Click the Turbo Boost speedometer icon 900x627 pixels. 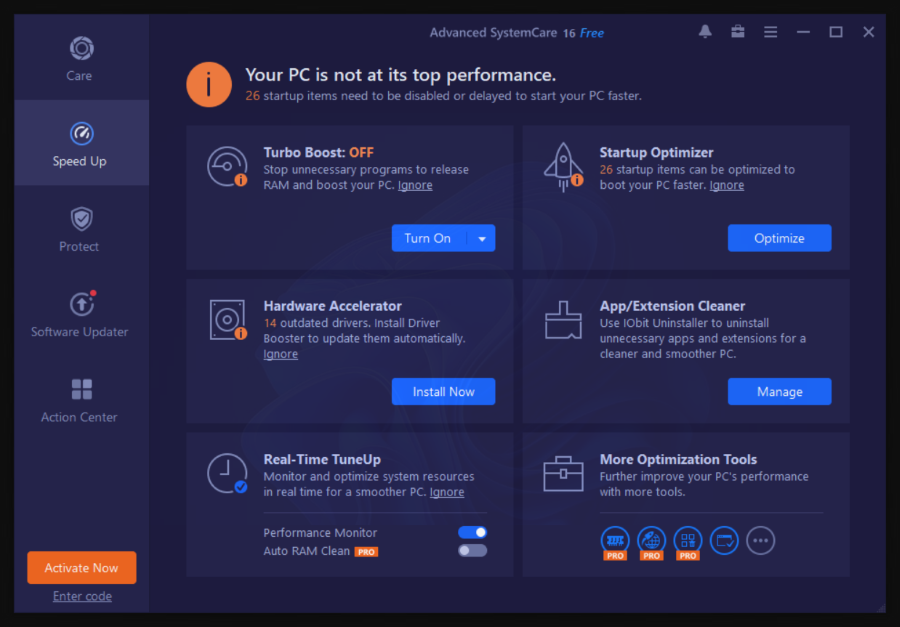coord(226,166)
